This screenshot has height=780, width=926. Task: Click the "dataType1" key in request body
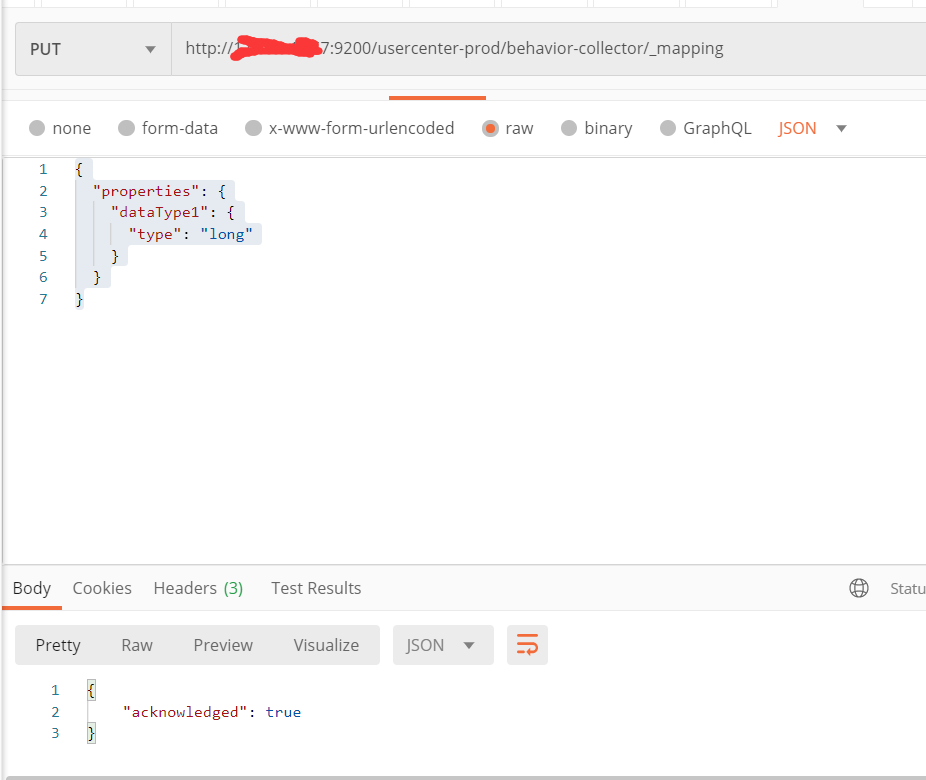pos(159,213)
